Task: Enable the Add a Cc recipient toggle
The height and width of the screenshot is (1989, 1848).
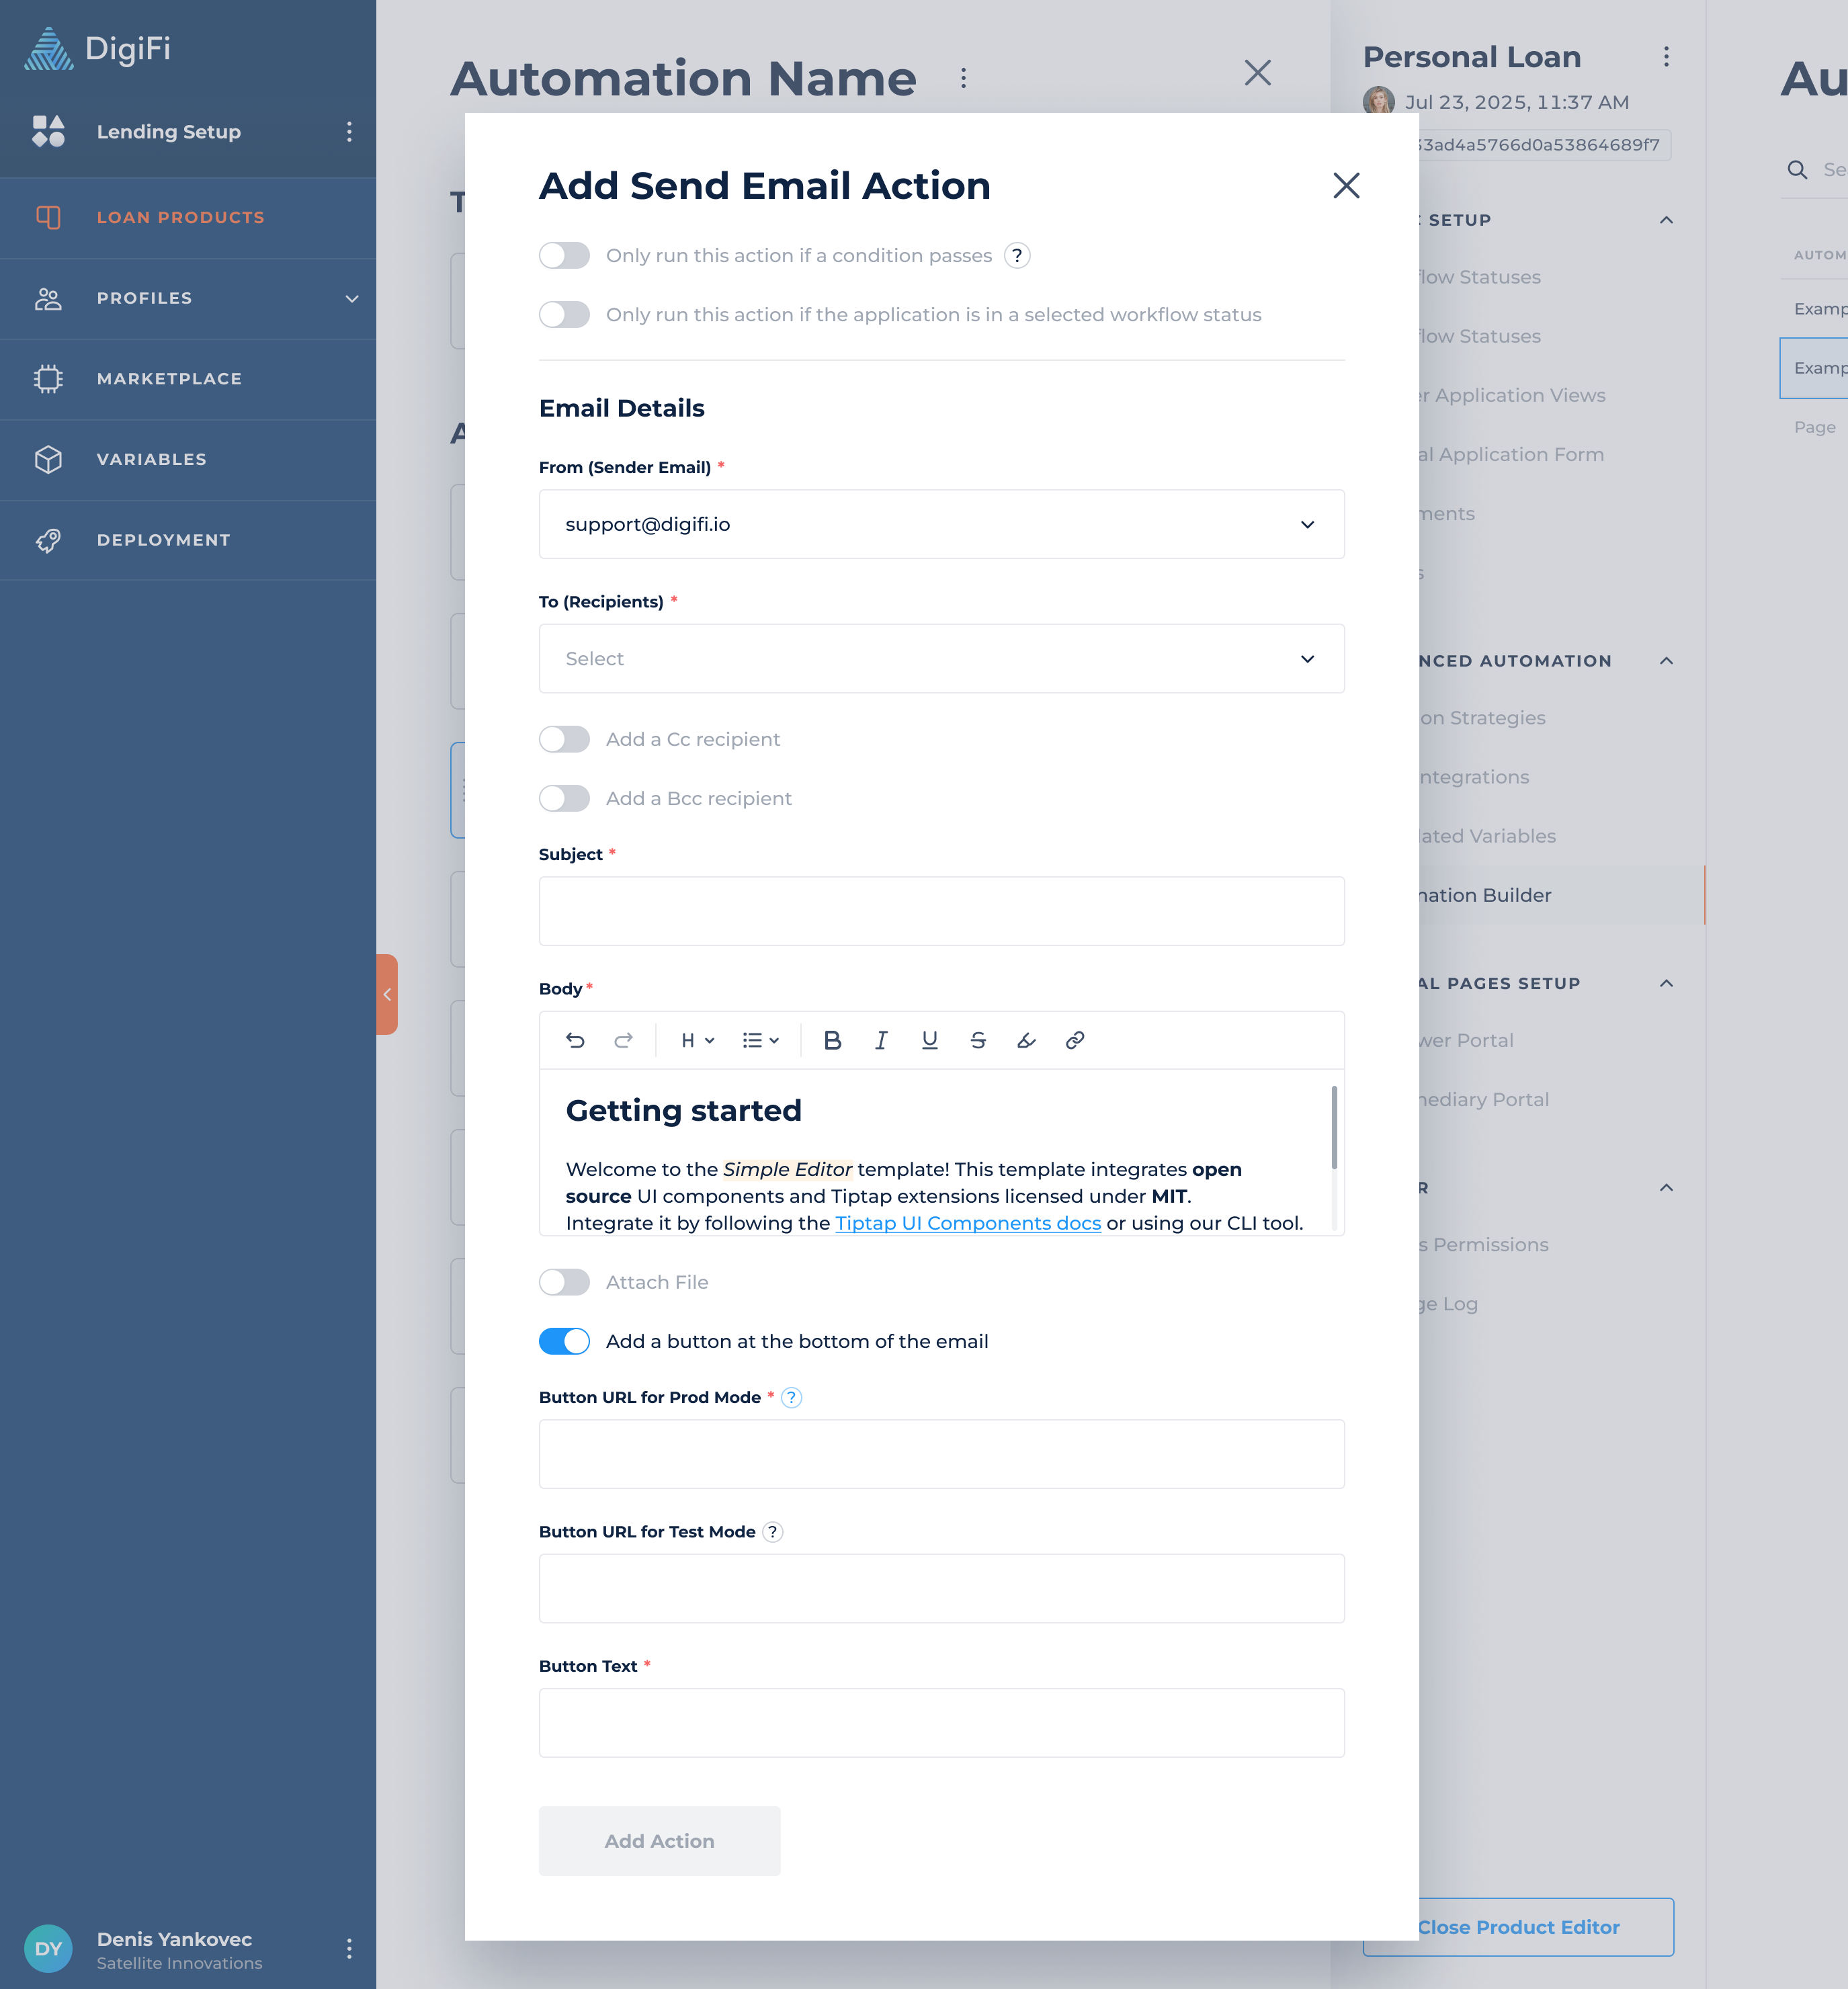Action: (564, 739)
